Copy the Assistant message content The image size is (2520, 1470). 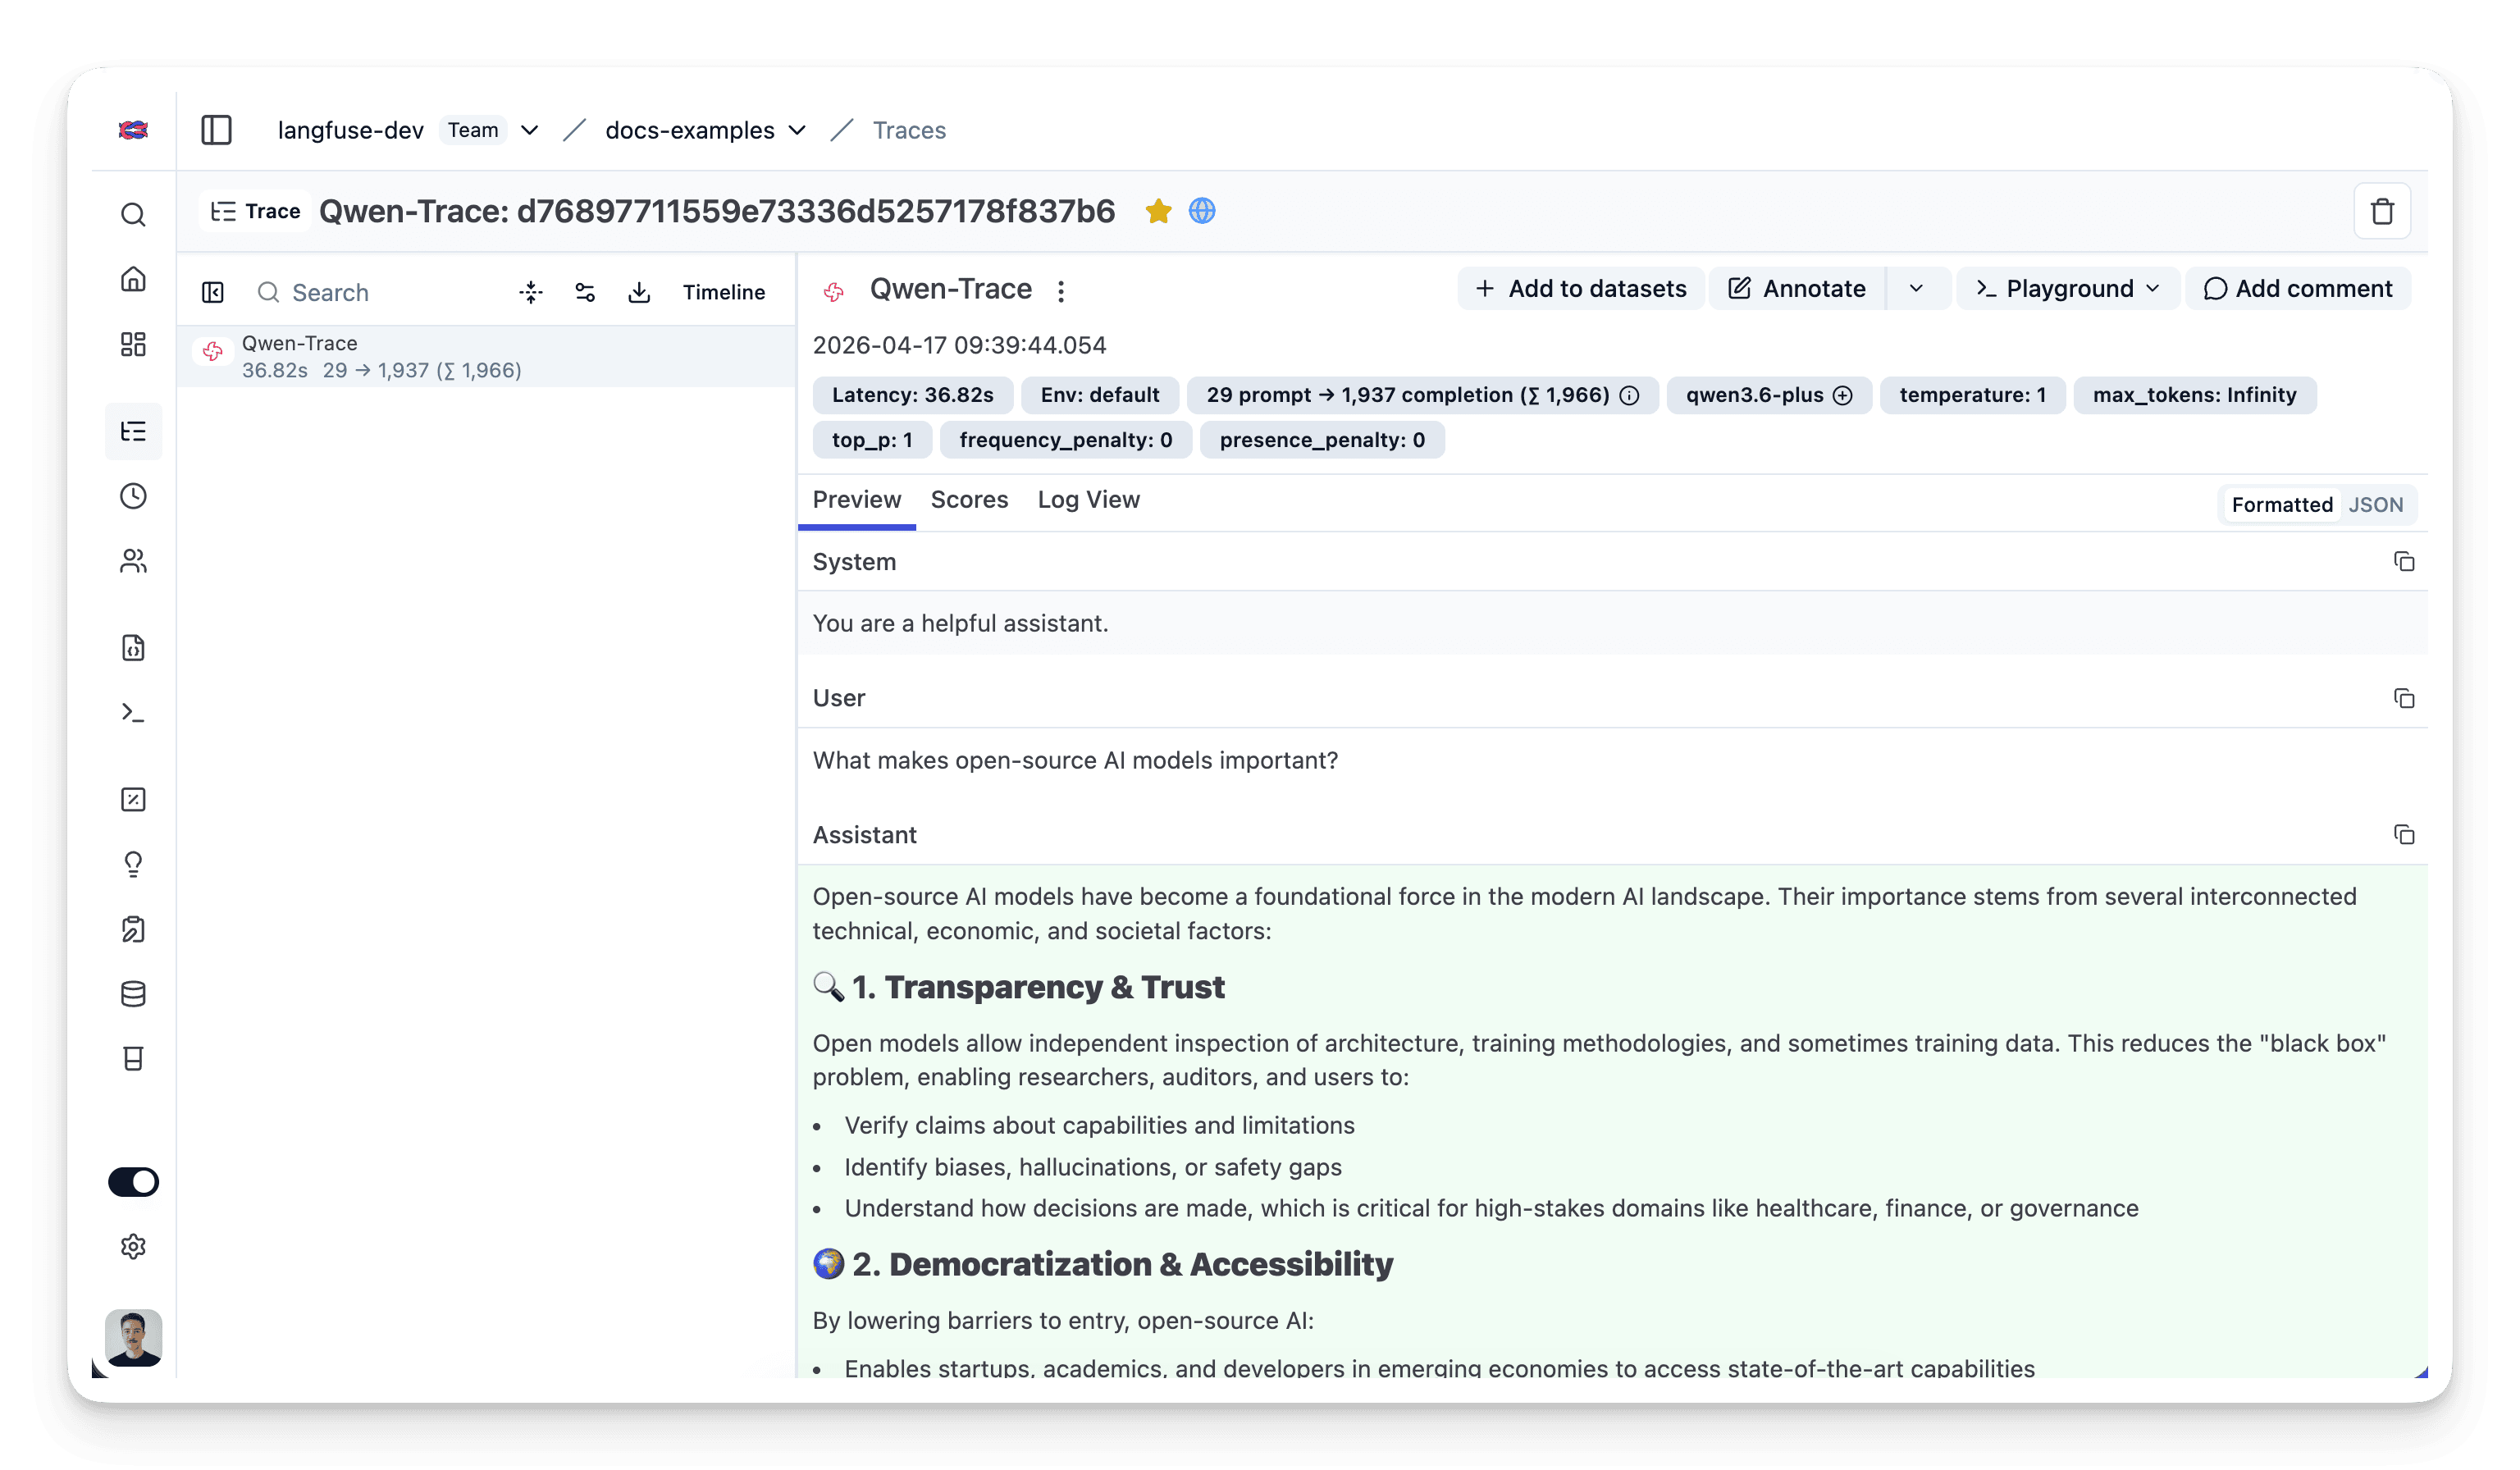(x=2403, y=835)
